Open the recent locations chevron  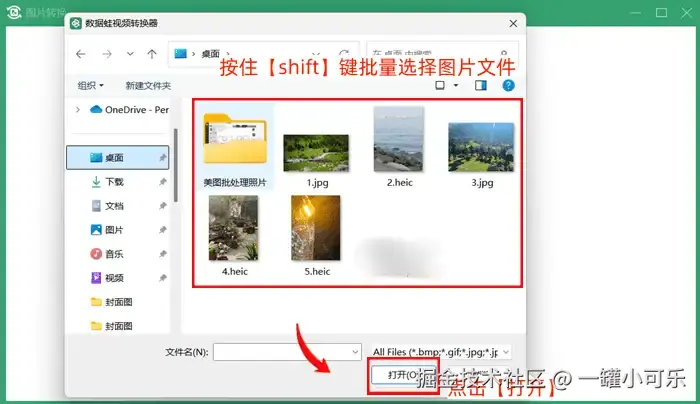[130, 54]
